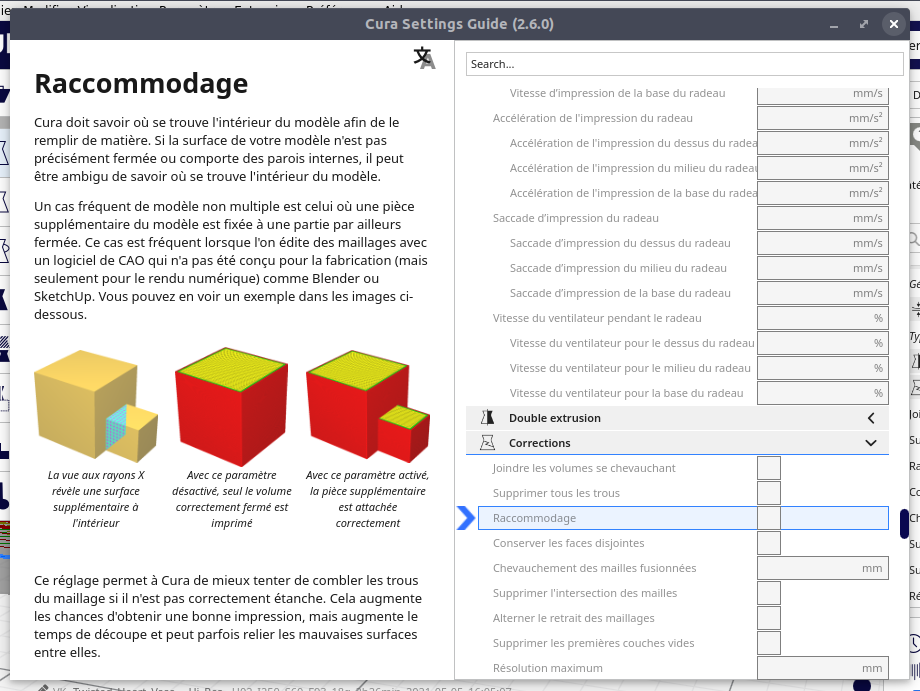Click the red cube with attached piece image
Image resolution: width=920 pixels, height=691 pixels.
coord(368,405)
